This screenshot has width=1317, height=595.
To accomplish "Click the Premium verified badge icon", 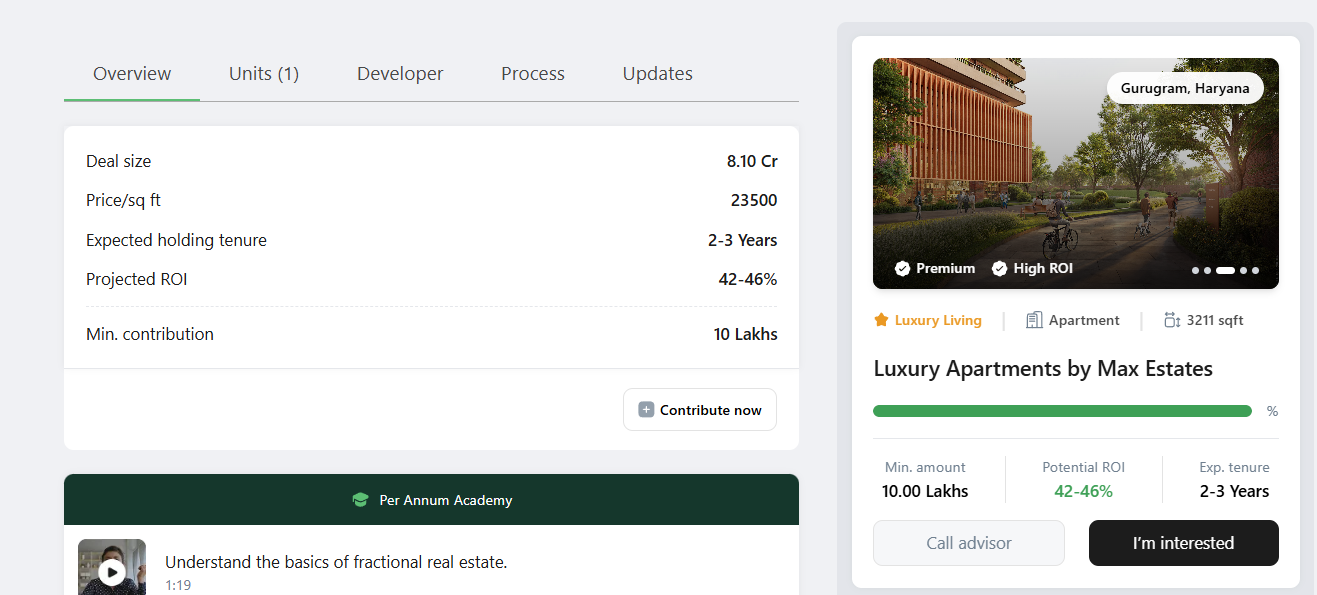I will coord(902,268).
